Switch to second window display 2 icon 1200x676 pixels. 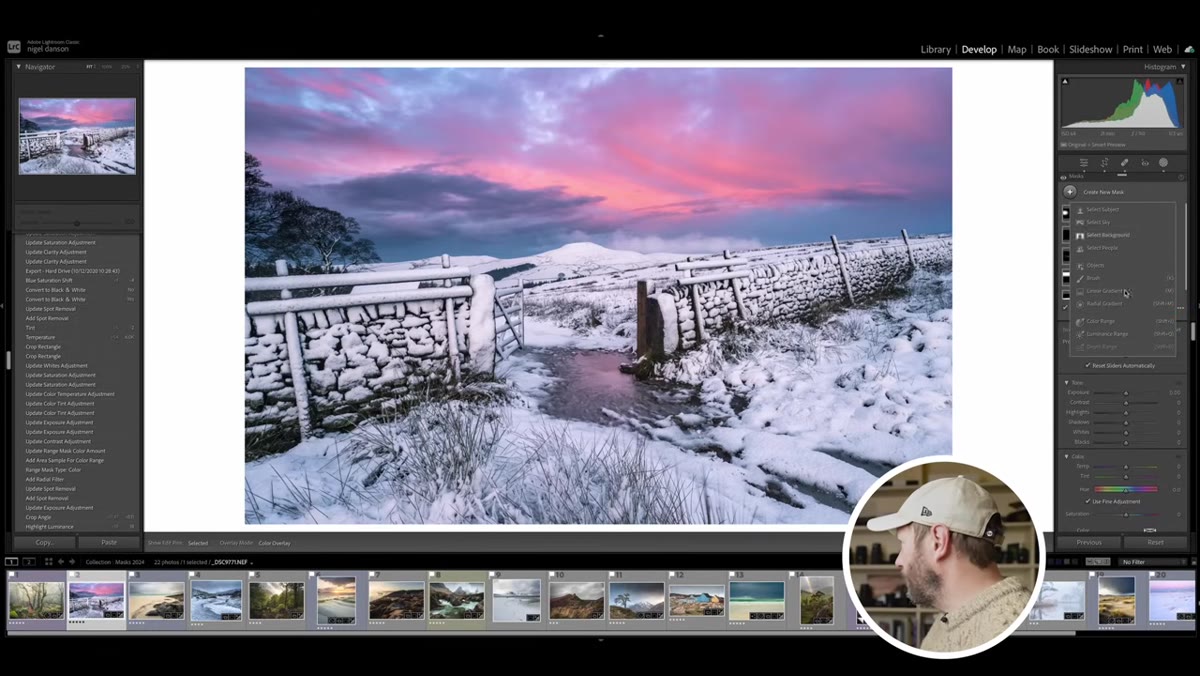(28, 562)
